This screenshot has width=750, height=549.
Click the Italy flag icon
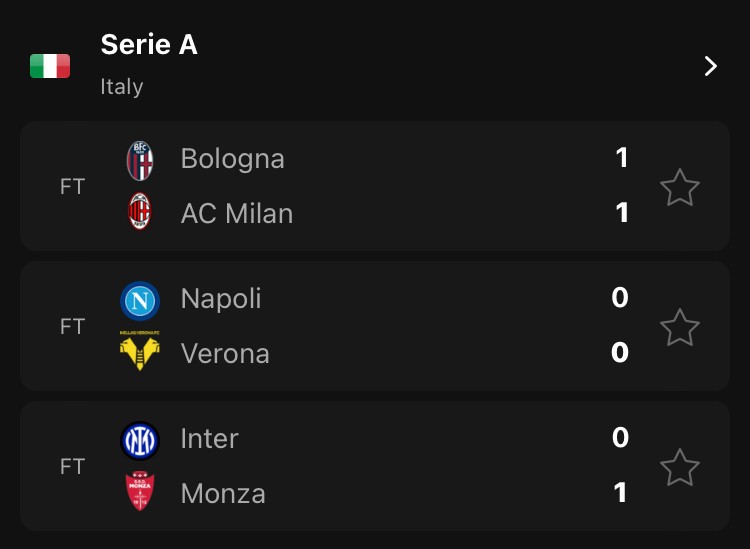point(50,66)
